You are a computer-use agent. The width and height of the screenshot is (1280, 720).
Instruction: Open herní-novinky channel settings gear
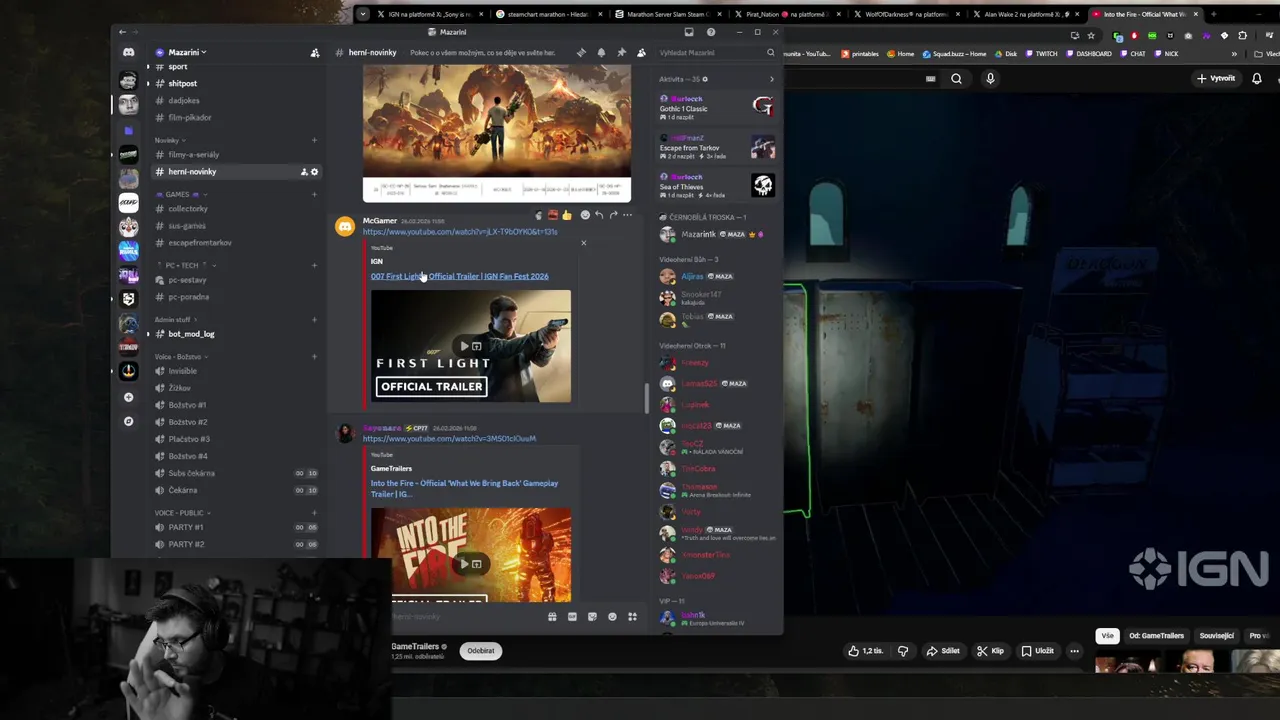coord(314,172)
